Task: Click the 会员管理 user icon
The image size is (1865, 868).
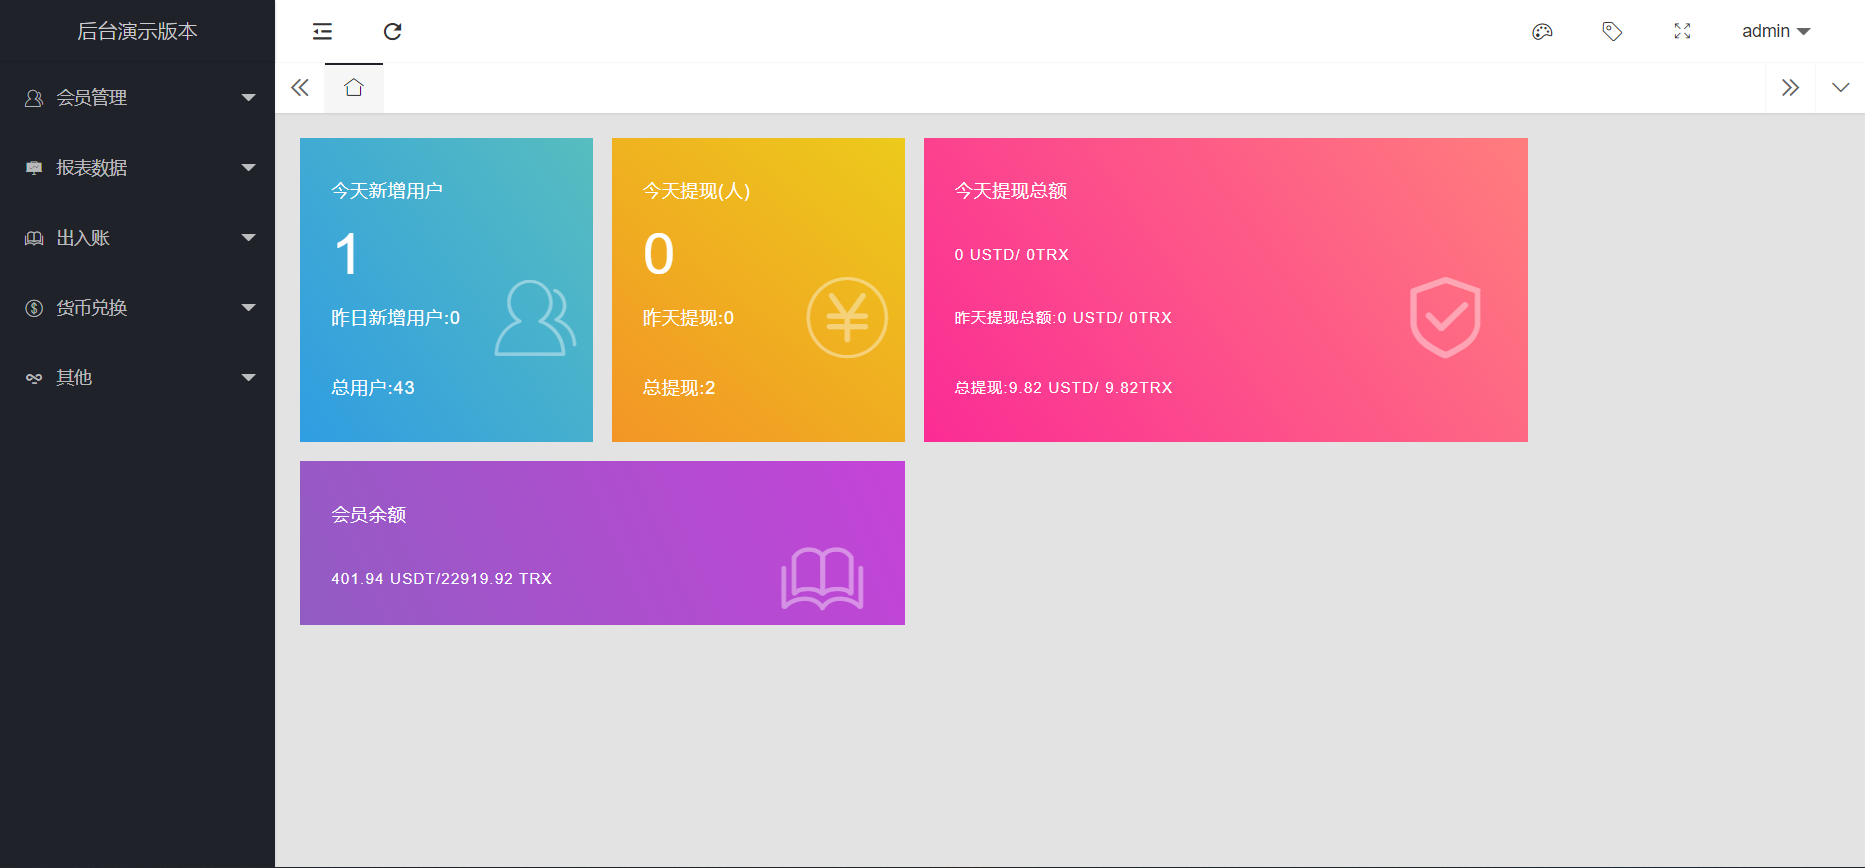Action: tap(34, 98)
